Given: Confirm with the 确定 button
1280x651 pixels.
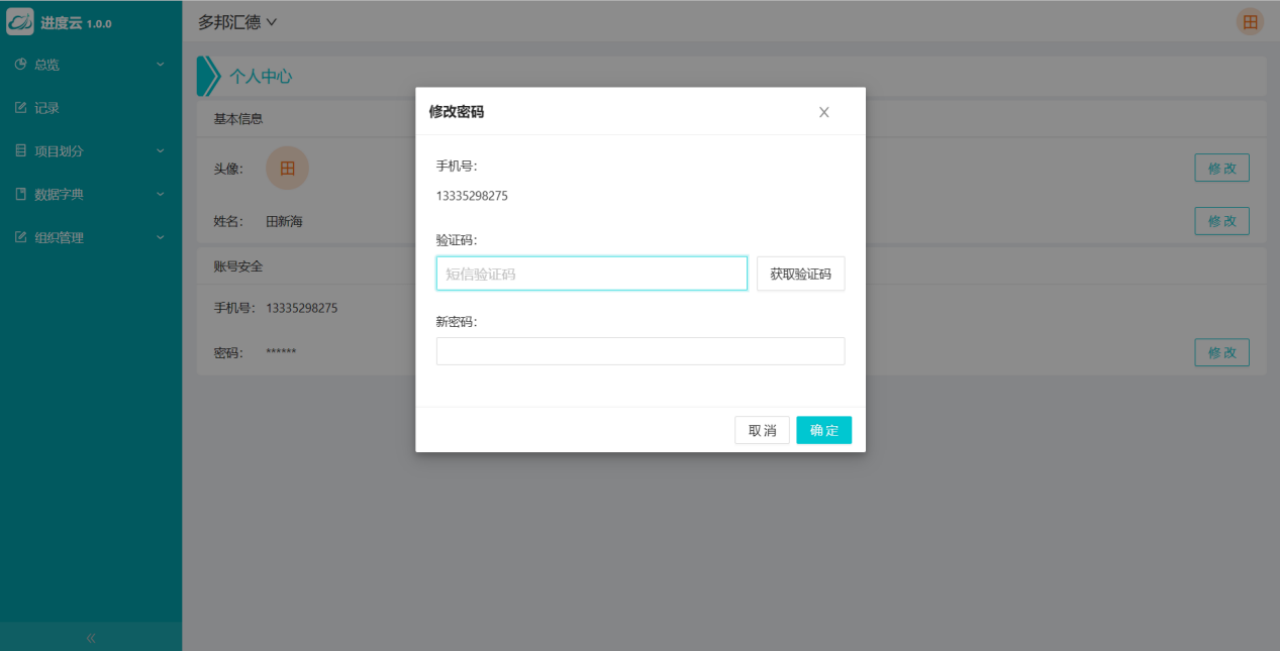Looking at the screenshot, I should (x=824, y=430).
